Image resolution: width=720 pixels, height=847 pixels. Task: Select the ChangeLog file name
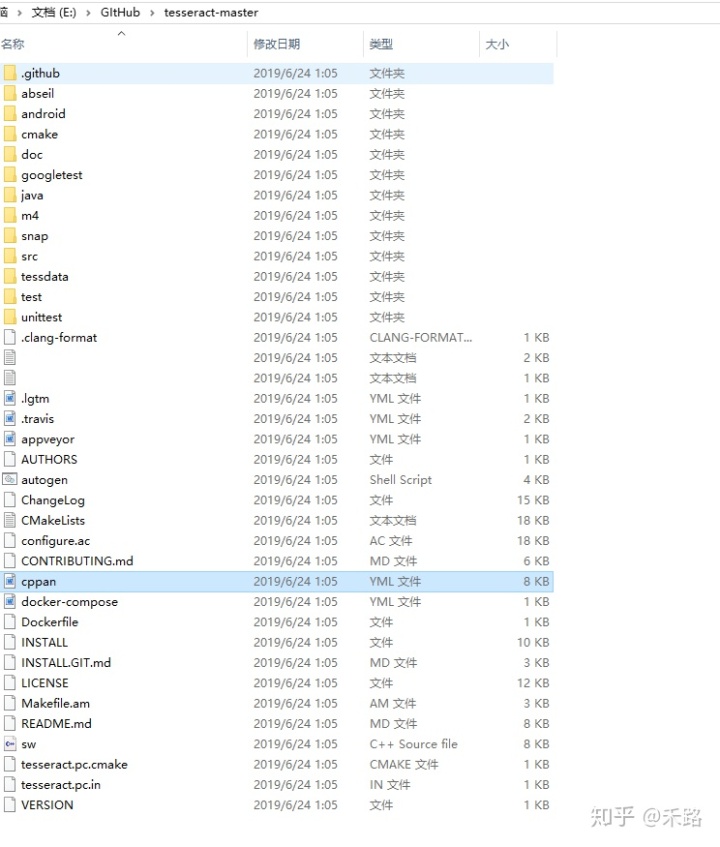pyautogui.click(x=53, y=500)
